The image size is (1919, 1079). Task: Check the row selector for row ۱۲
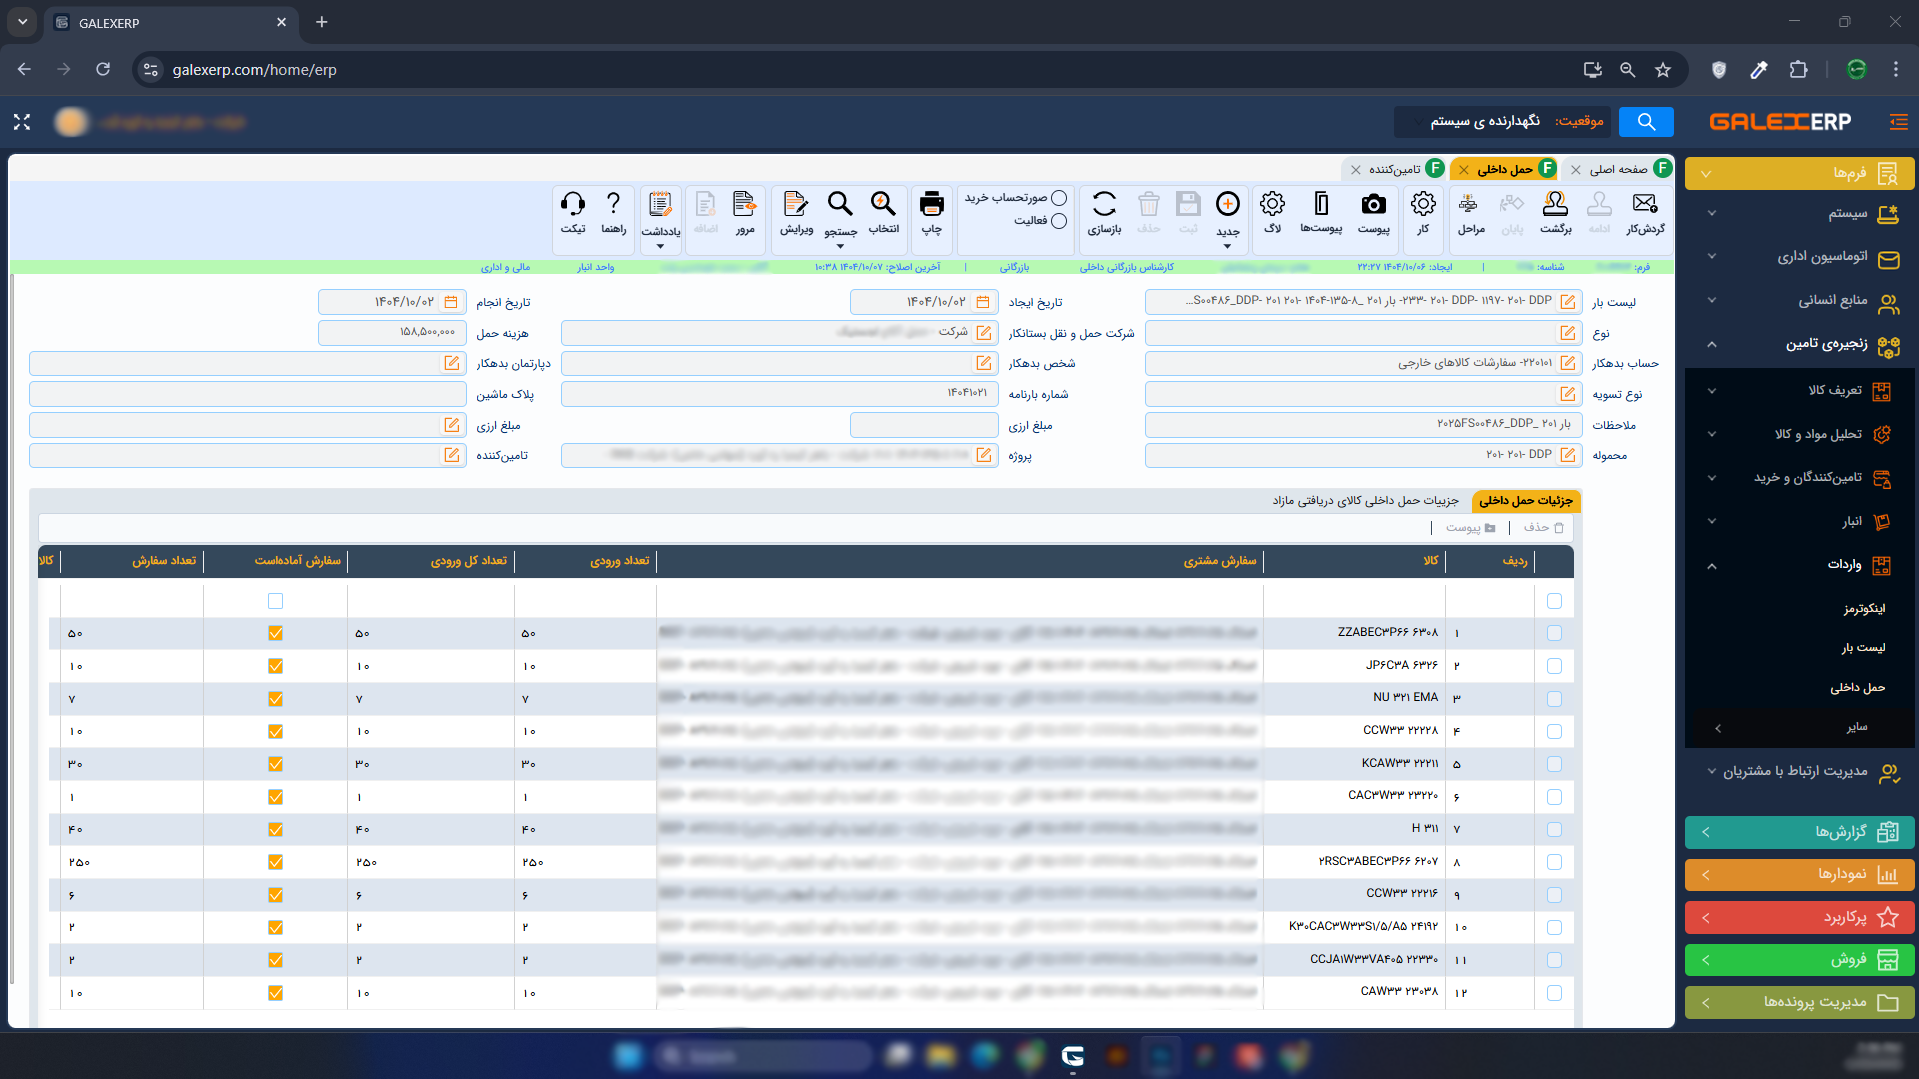[x=1554, y=993]
